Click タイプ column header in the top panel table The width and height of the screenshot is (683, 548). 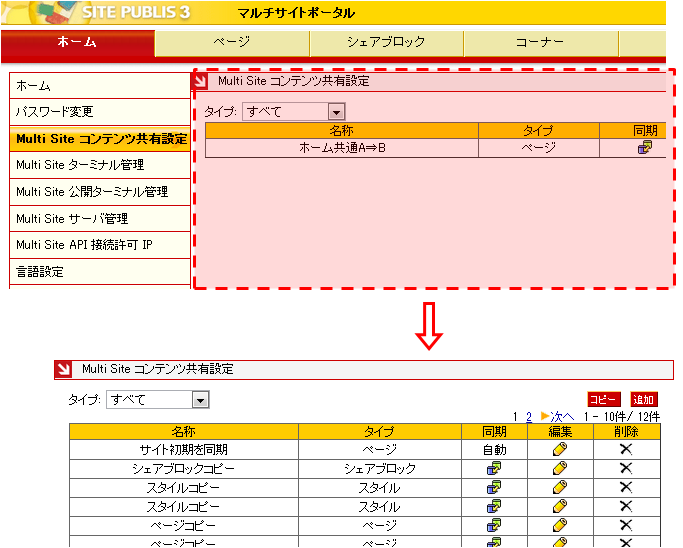pyautogui.click(x=539, y=131)
